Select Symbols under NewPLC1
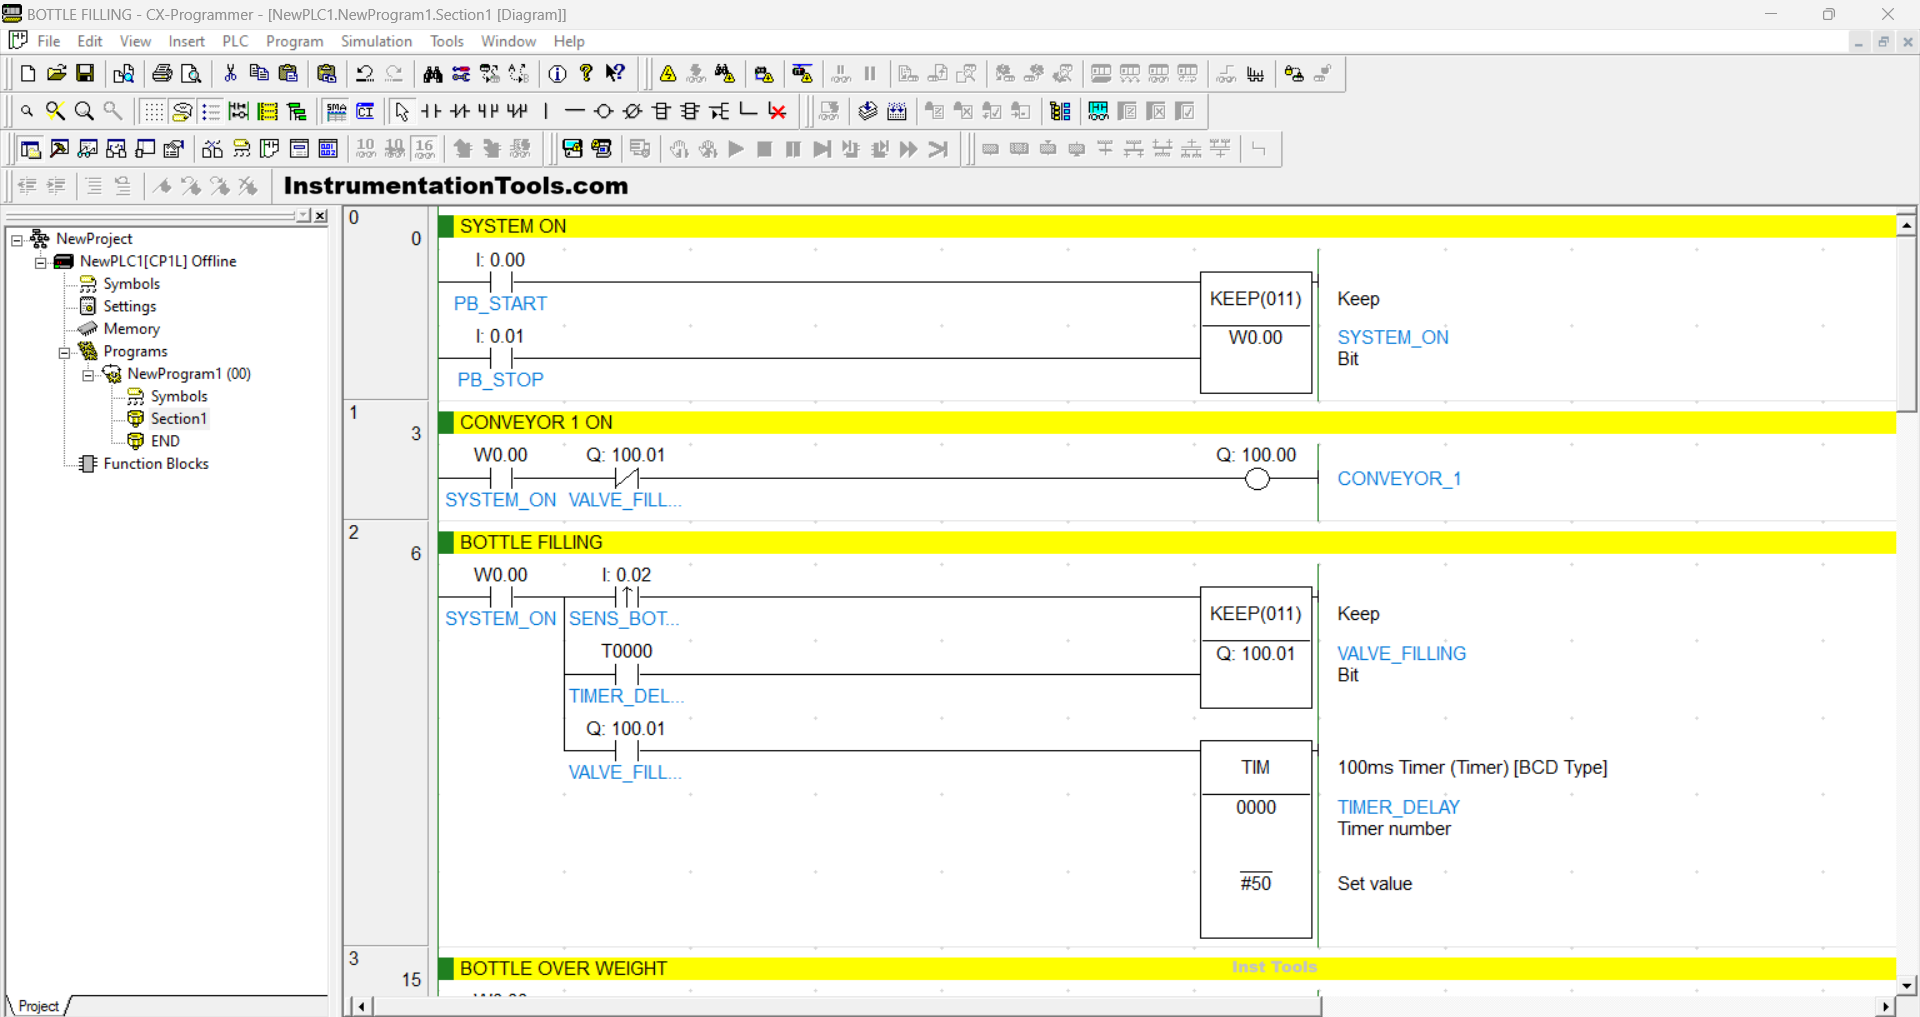Viewport: 1920px width, 1017px height. click(x=131, y=284)
